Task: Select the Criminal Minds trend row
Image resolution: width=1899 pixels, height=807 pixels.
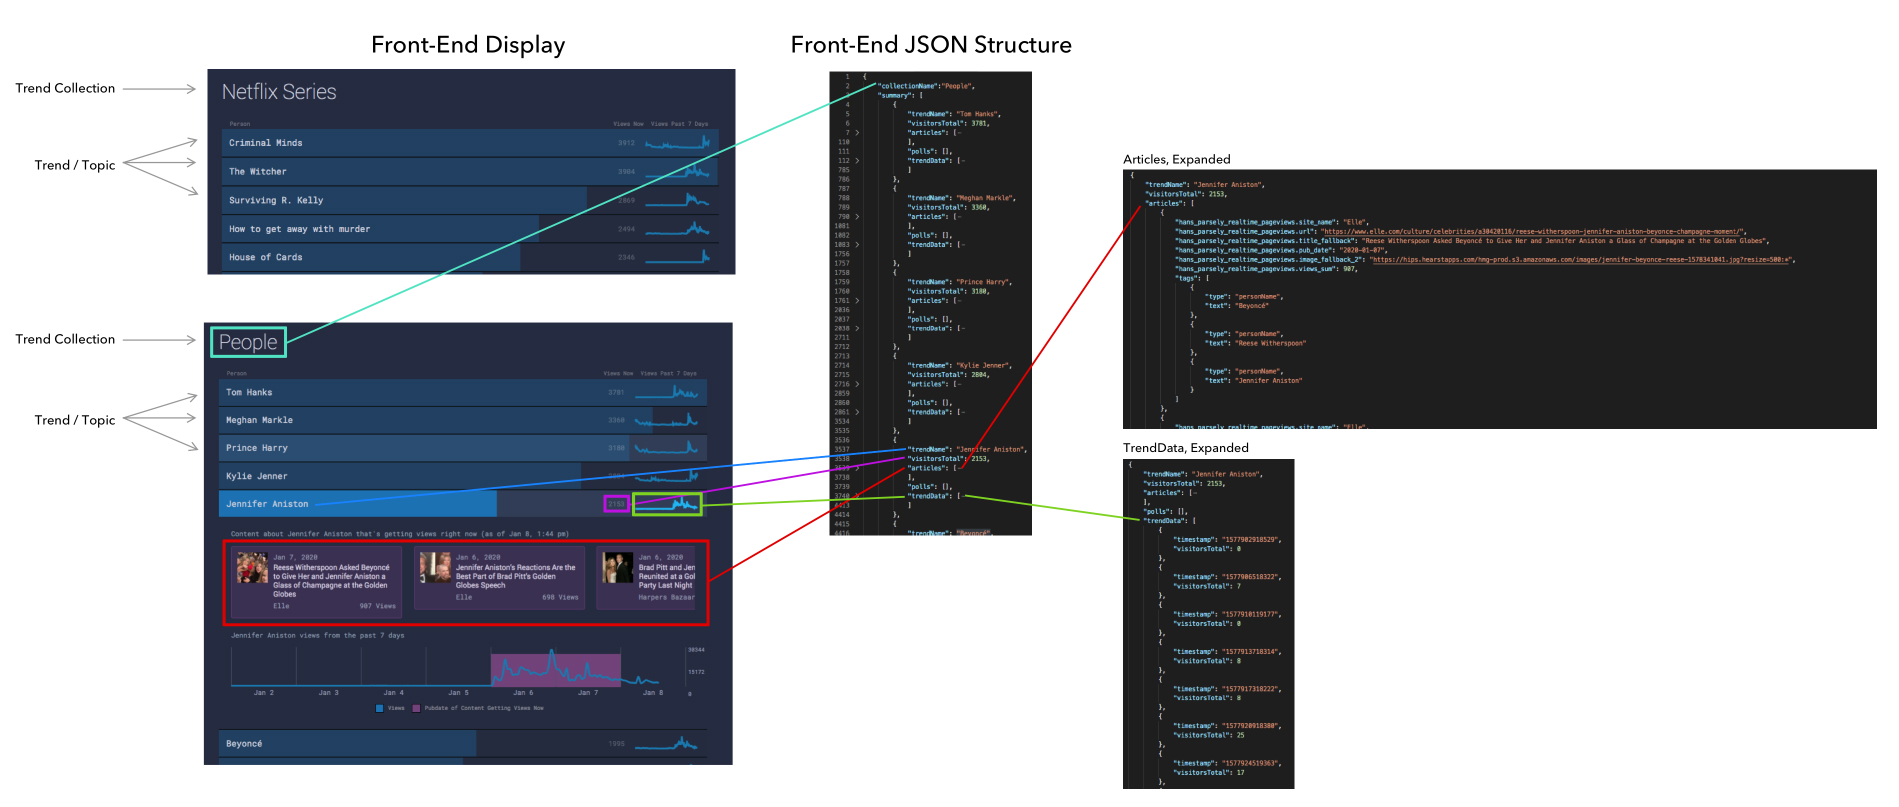Action: tap(469, 143)
